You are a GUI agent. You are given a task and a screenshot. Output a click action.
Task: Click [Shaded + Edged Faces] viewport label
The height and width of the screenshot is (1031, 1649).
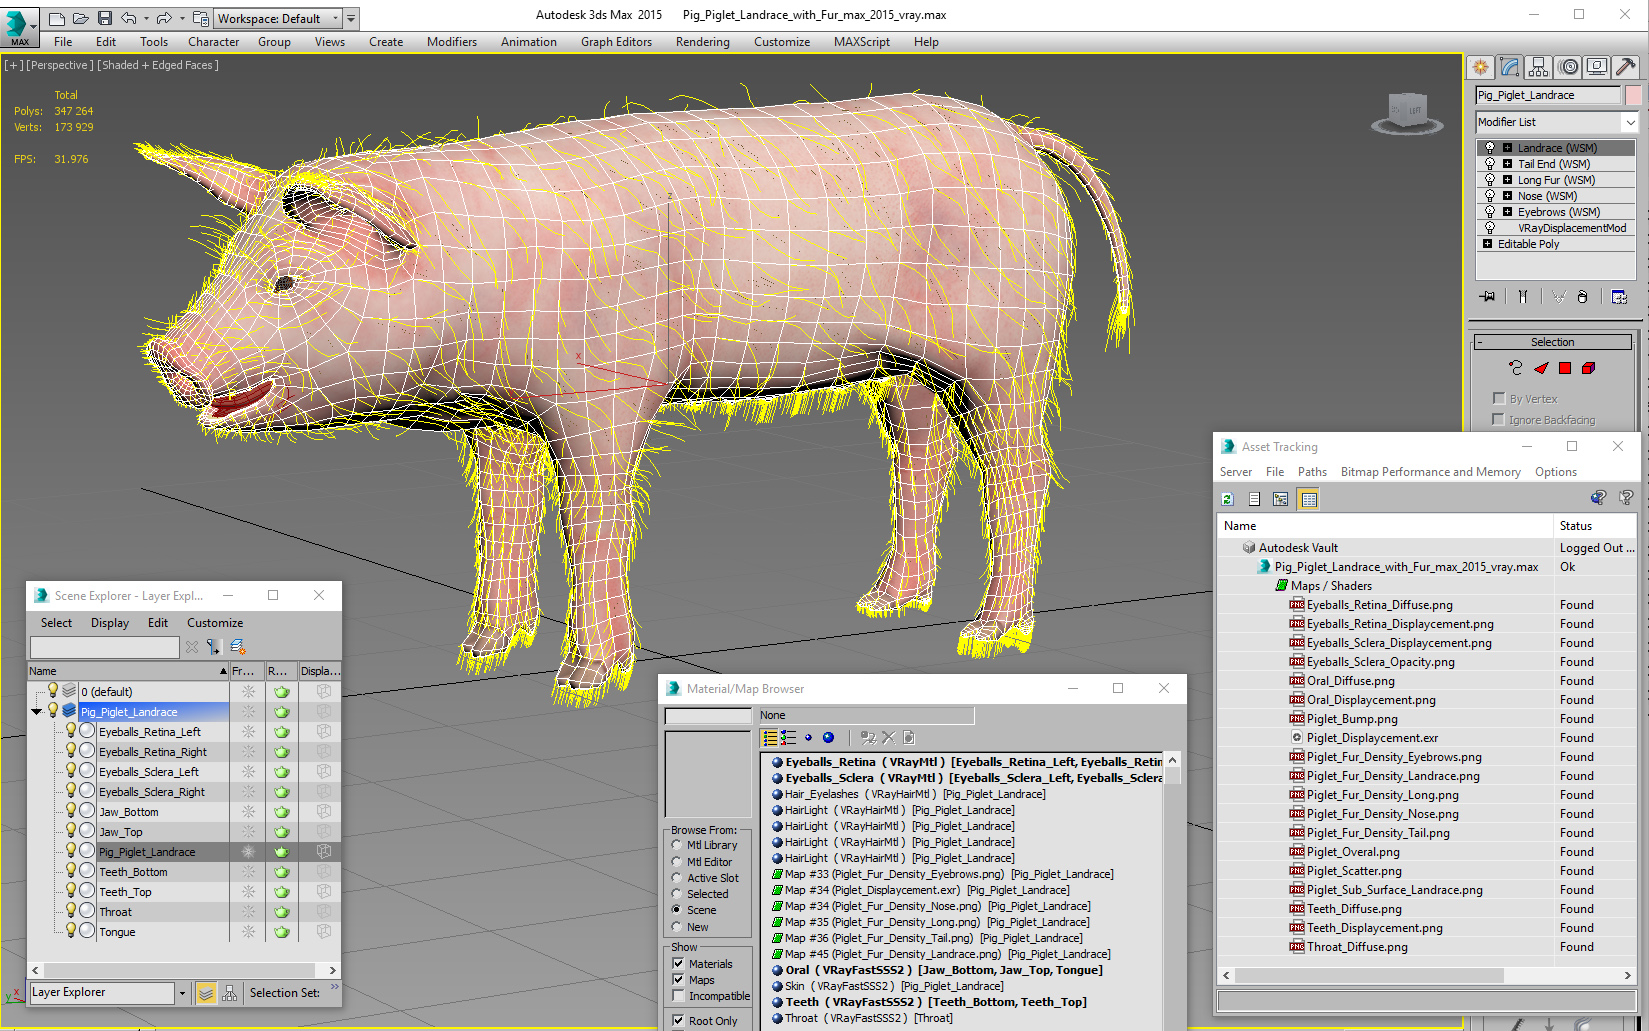click(x=158, y=65)
